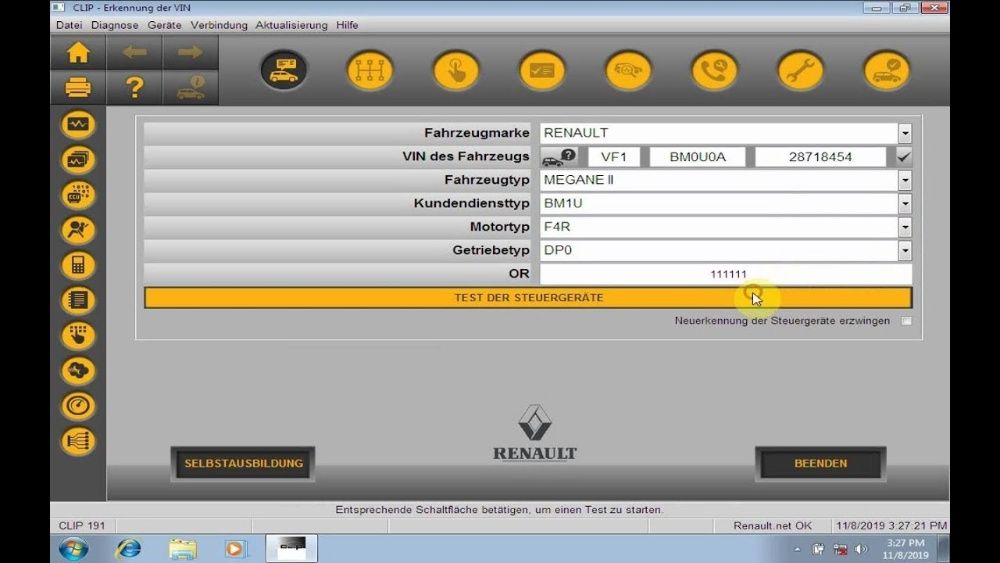Open the wrench repair icon
Image resolution: width=1000 pixels, height=563 pixels.
800,70
